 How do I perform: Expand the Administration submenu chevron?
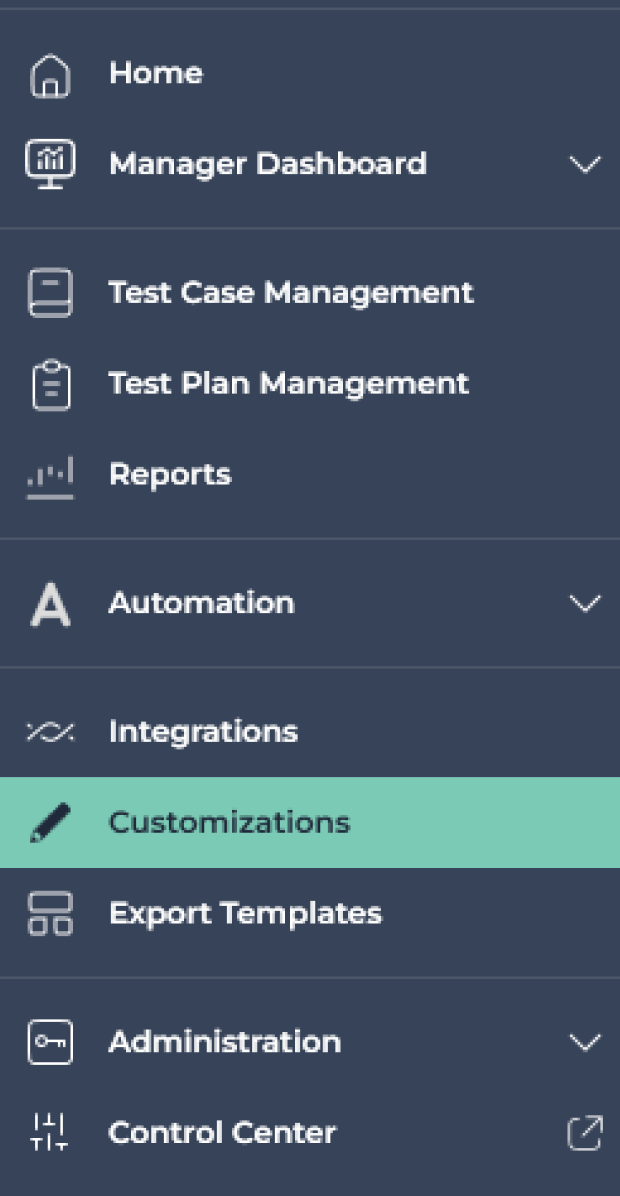[585, 1042]
